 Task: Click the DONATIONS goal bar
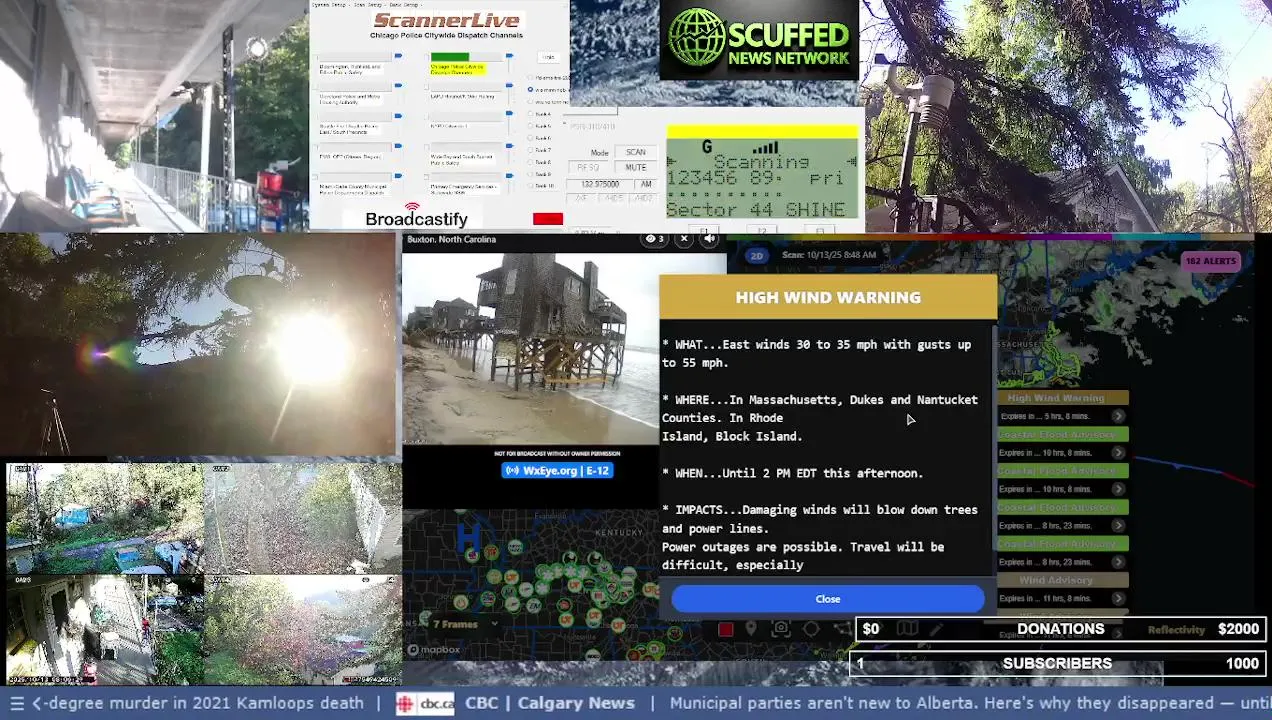pyautogui.click(x=1060, y=629)
